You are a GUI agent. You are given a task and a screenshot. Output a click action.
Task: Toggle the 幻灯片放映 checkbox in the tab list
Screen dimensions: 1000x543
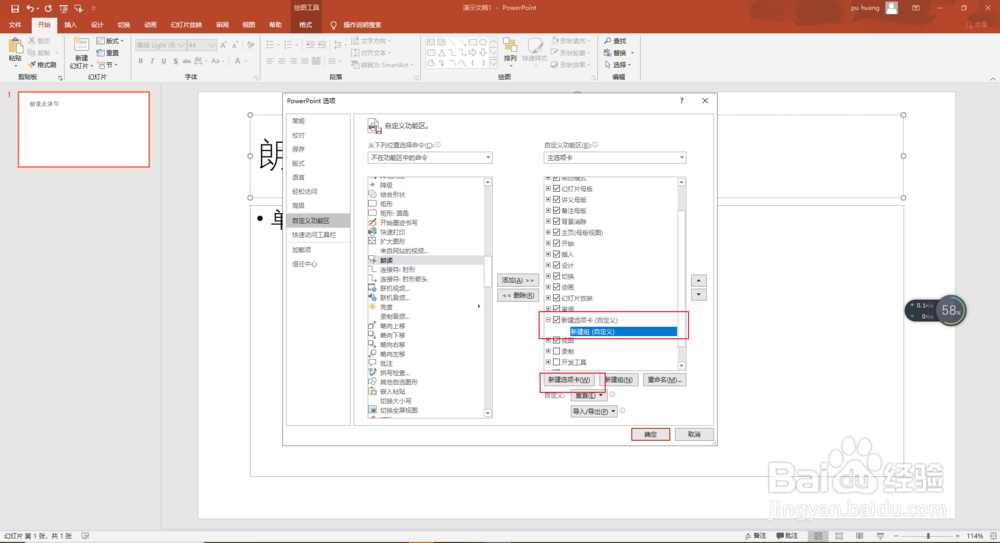point(556,298)
